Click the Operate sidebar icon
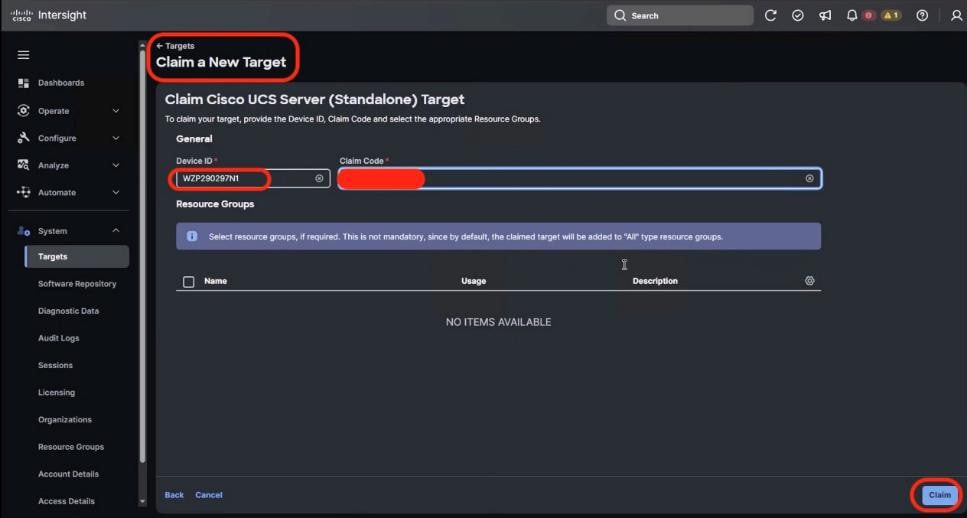This screenshot has height=518, width=967. 23,110
